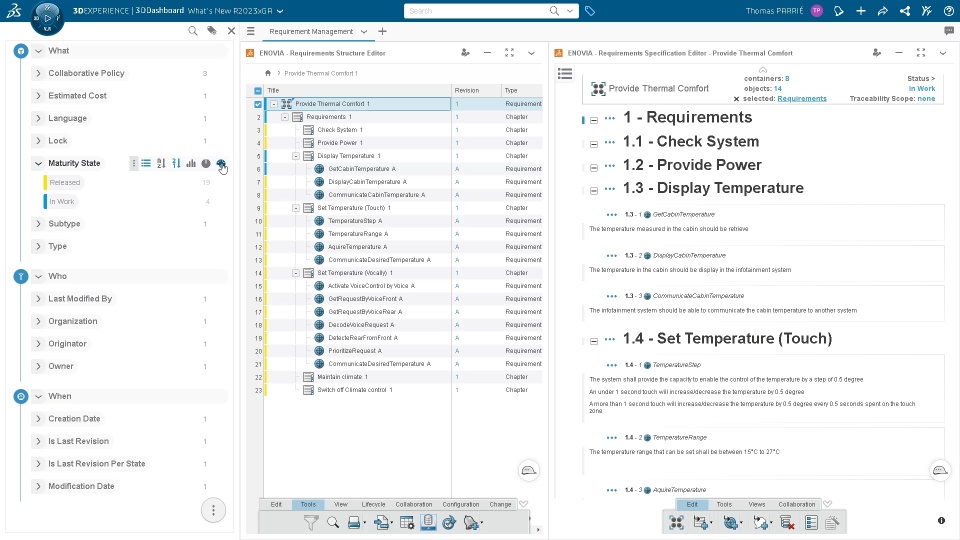Image resolution: width=960 pixels, height=540 pixels.
Task: Toggle the What filter category circle
Action: [21, 51]
